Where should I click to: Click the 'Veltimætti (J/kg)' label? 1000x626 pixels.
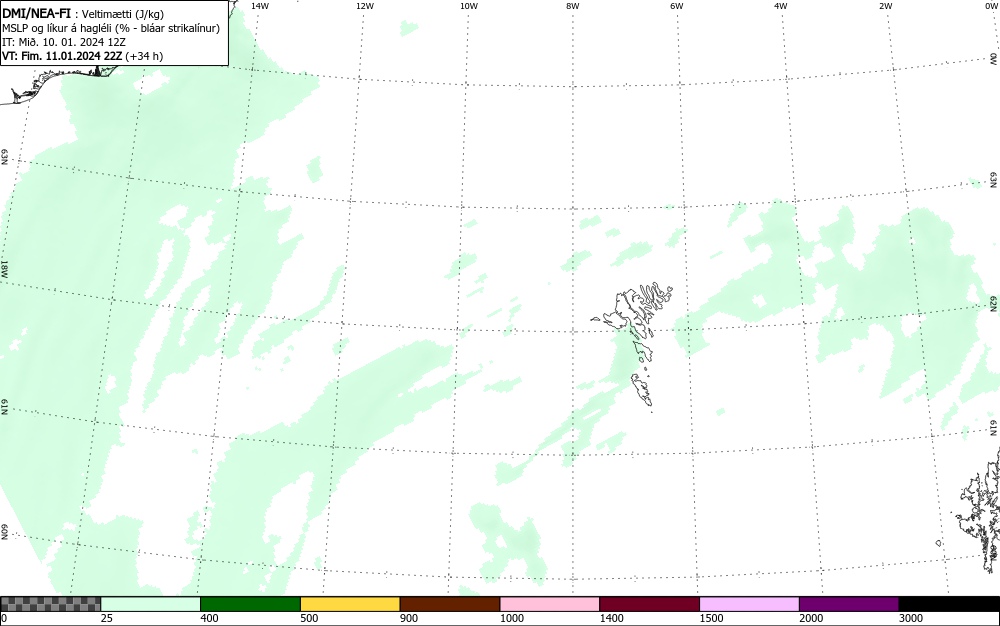123,14
